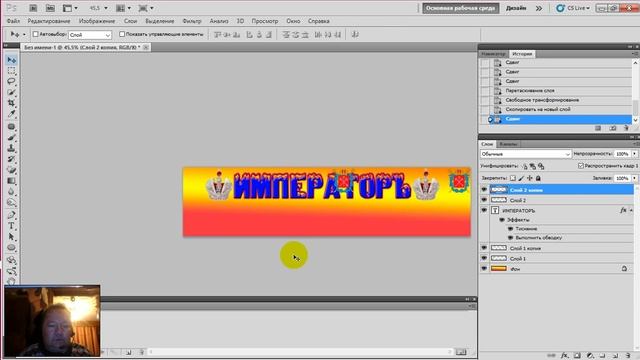
Task: Select the Eraser tool
Action: (x=11, y=170)
